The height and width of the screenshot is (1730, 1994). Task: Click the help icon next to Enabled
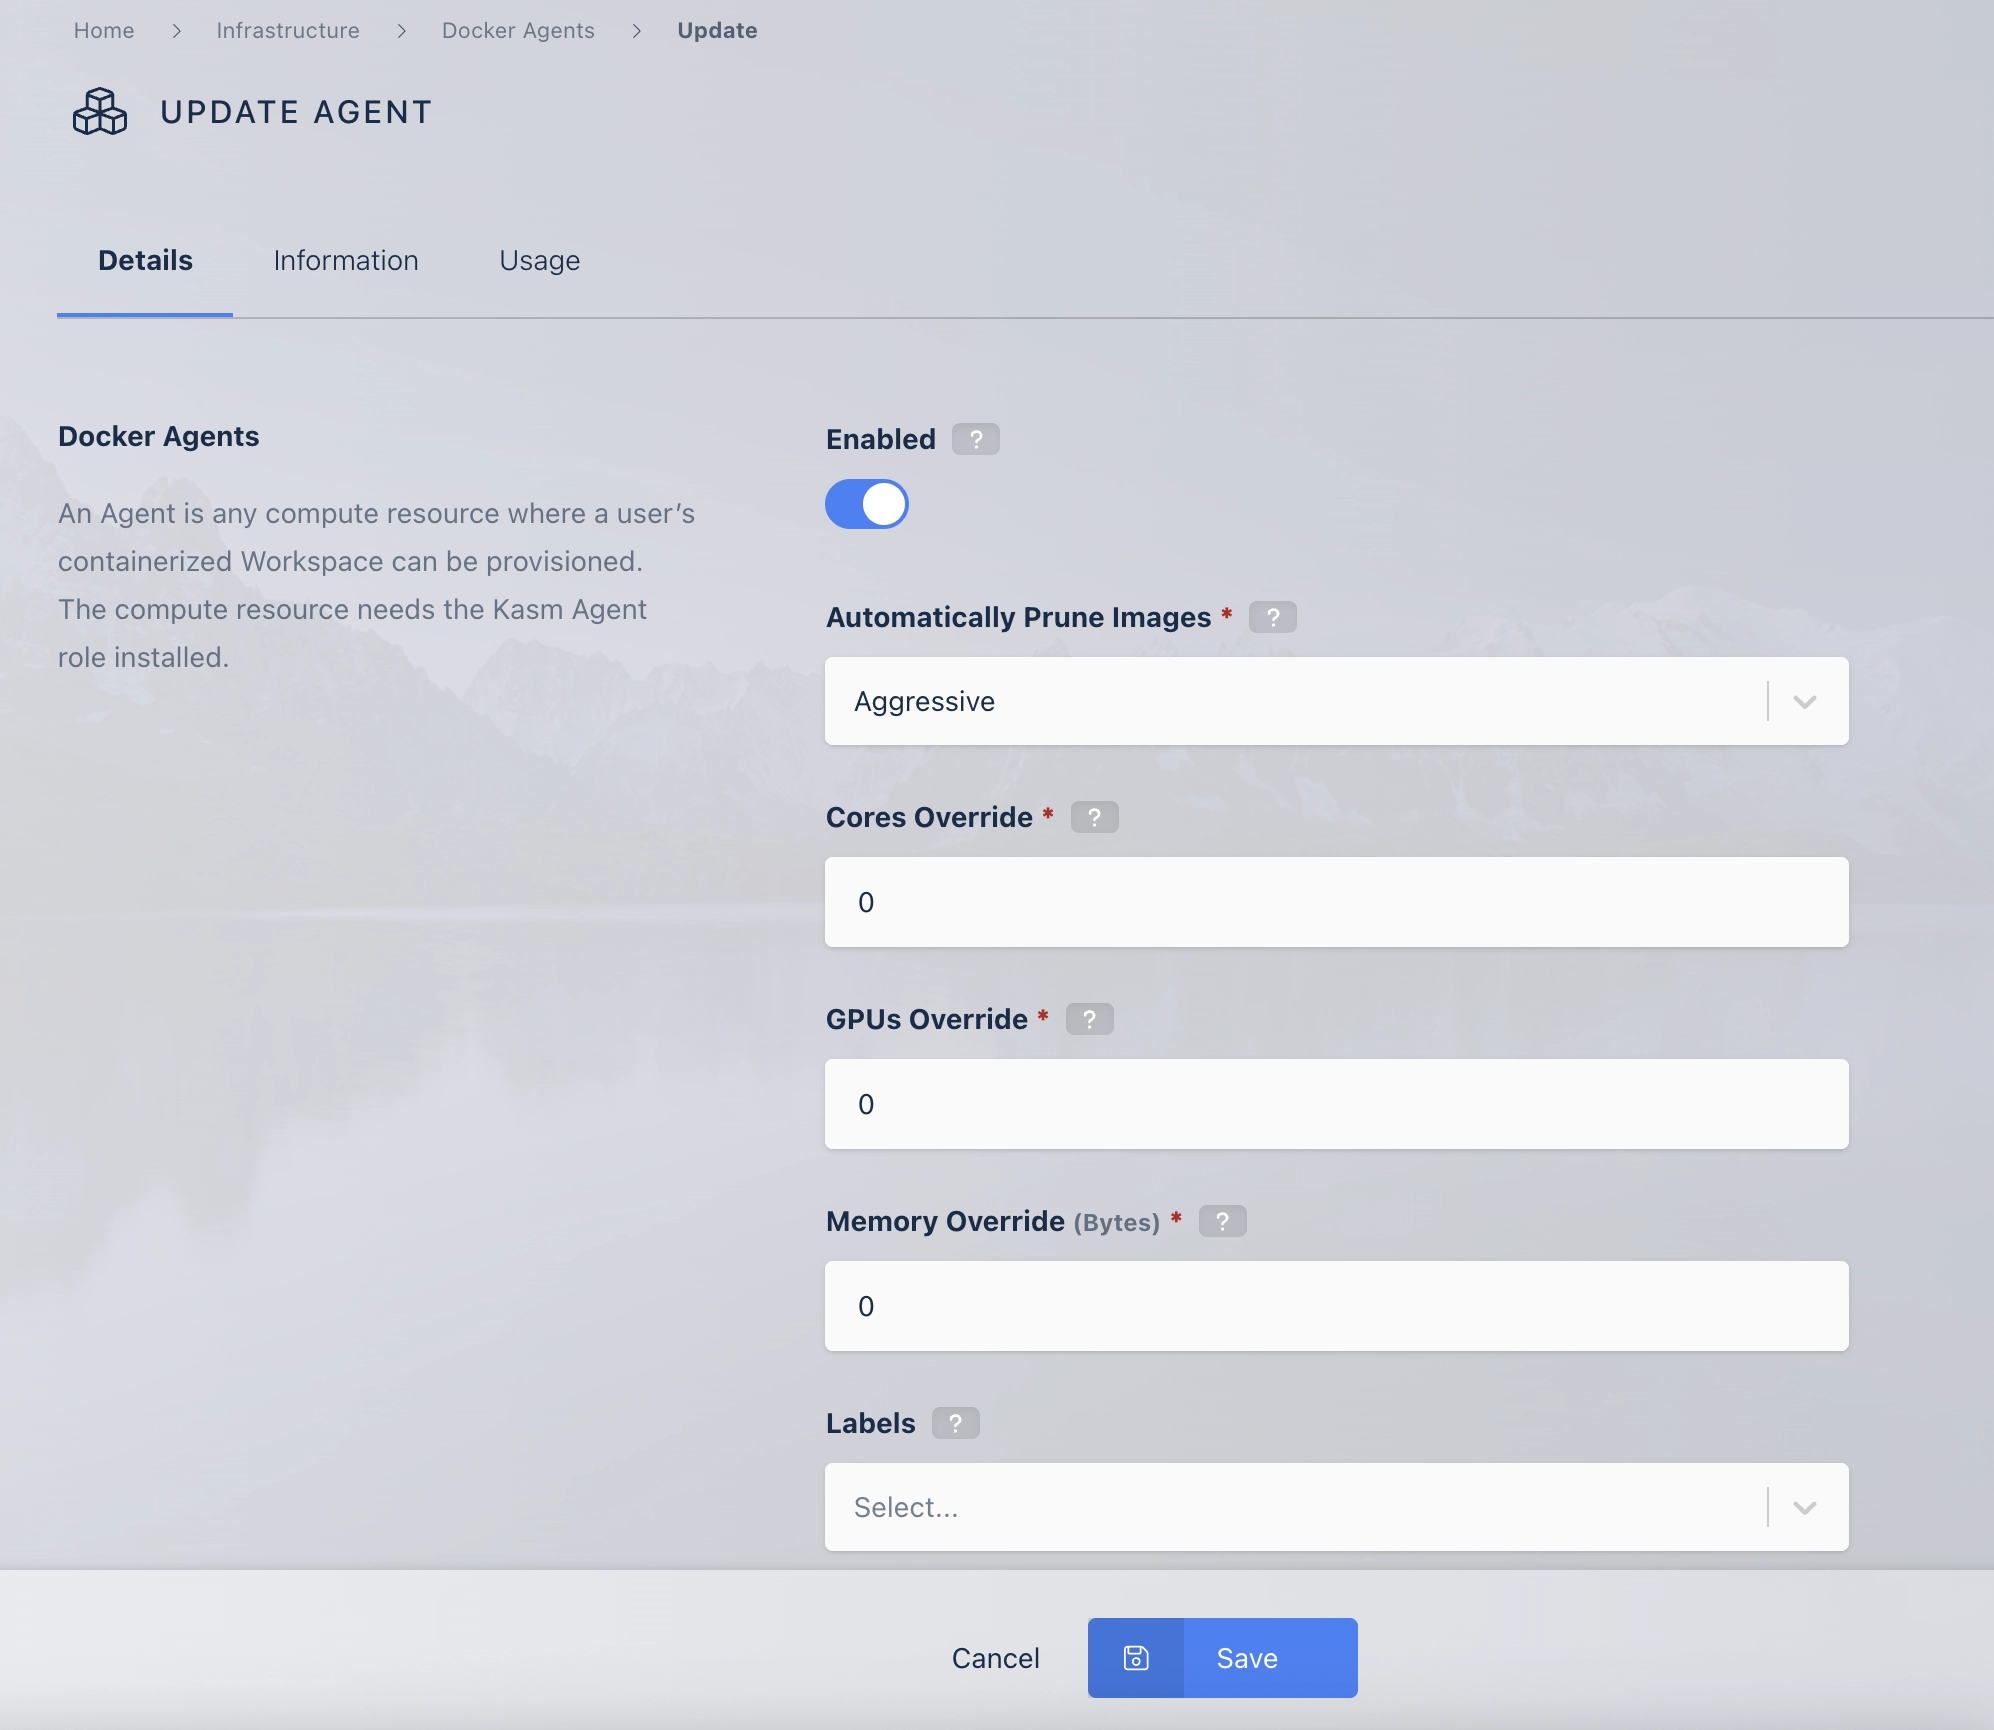click(975, 439)
